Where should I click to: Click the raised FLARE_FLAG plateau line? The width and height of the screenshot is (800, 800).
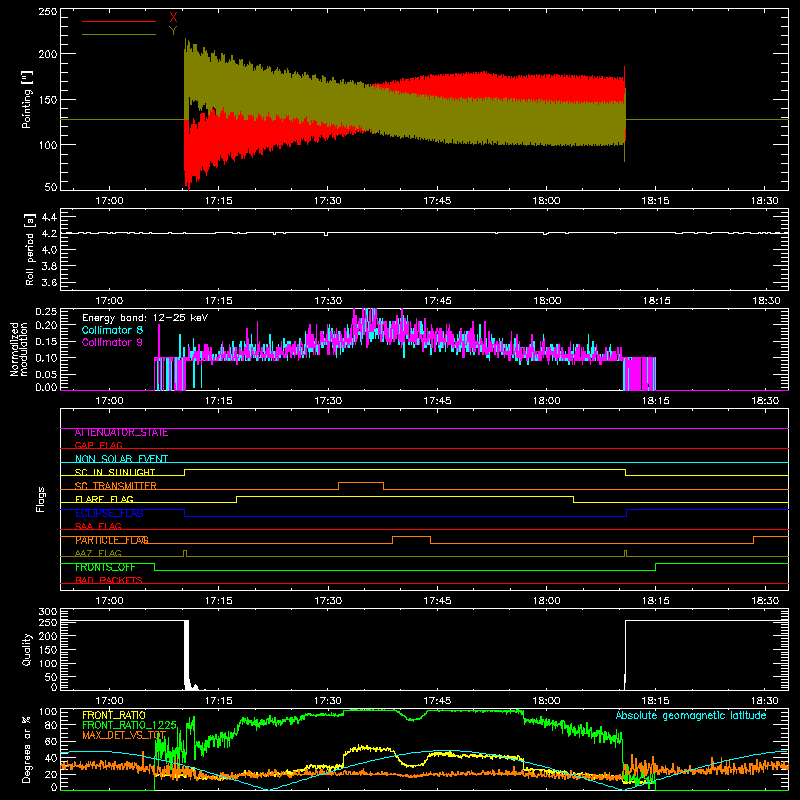[405, 496]
